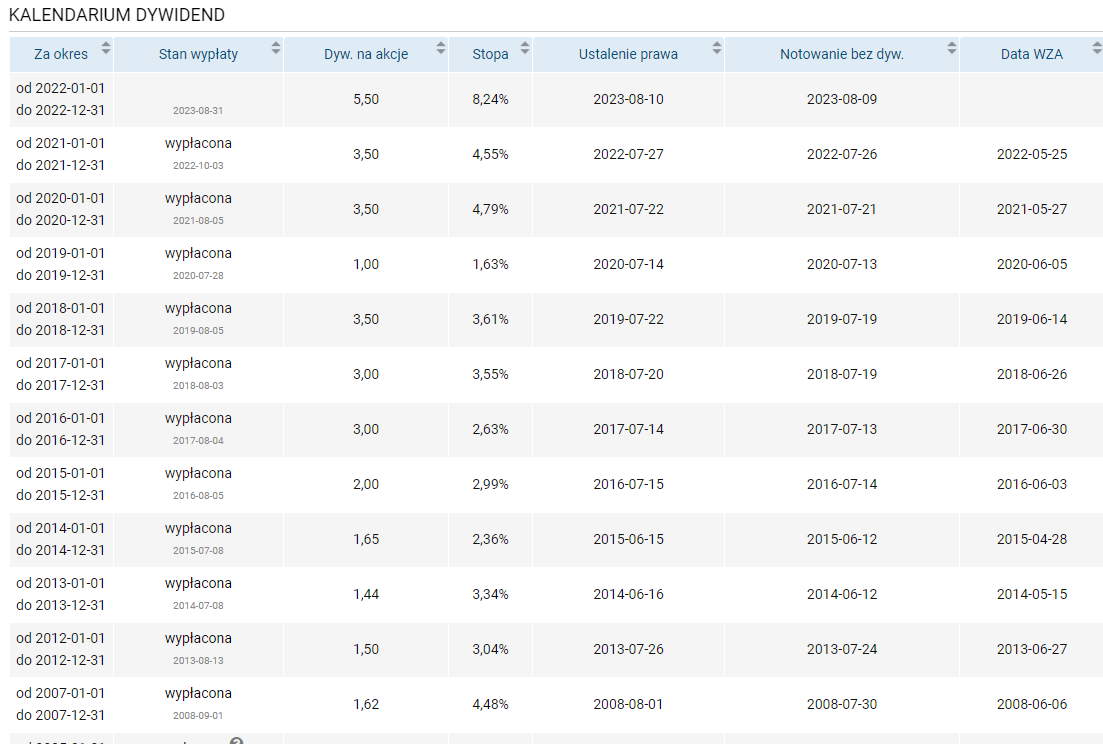Click the KALENDARIUM DYWIDEND heading
1103x744 pixels.
pos(117,15)
